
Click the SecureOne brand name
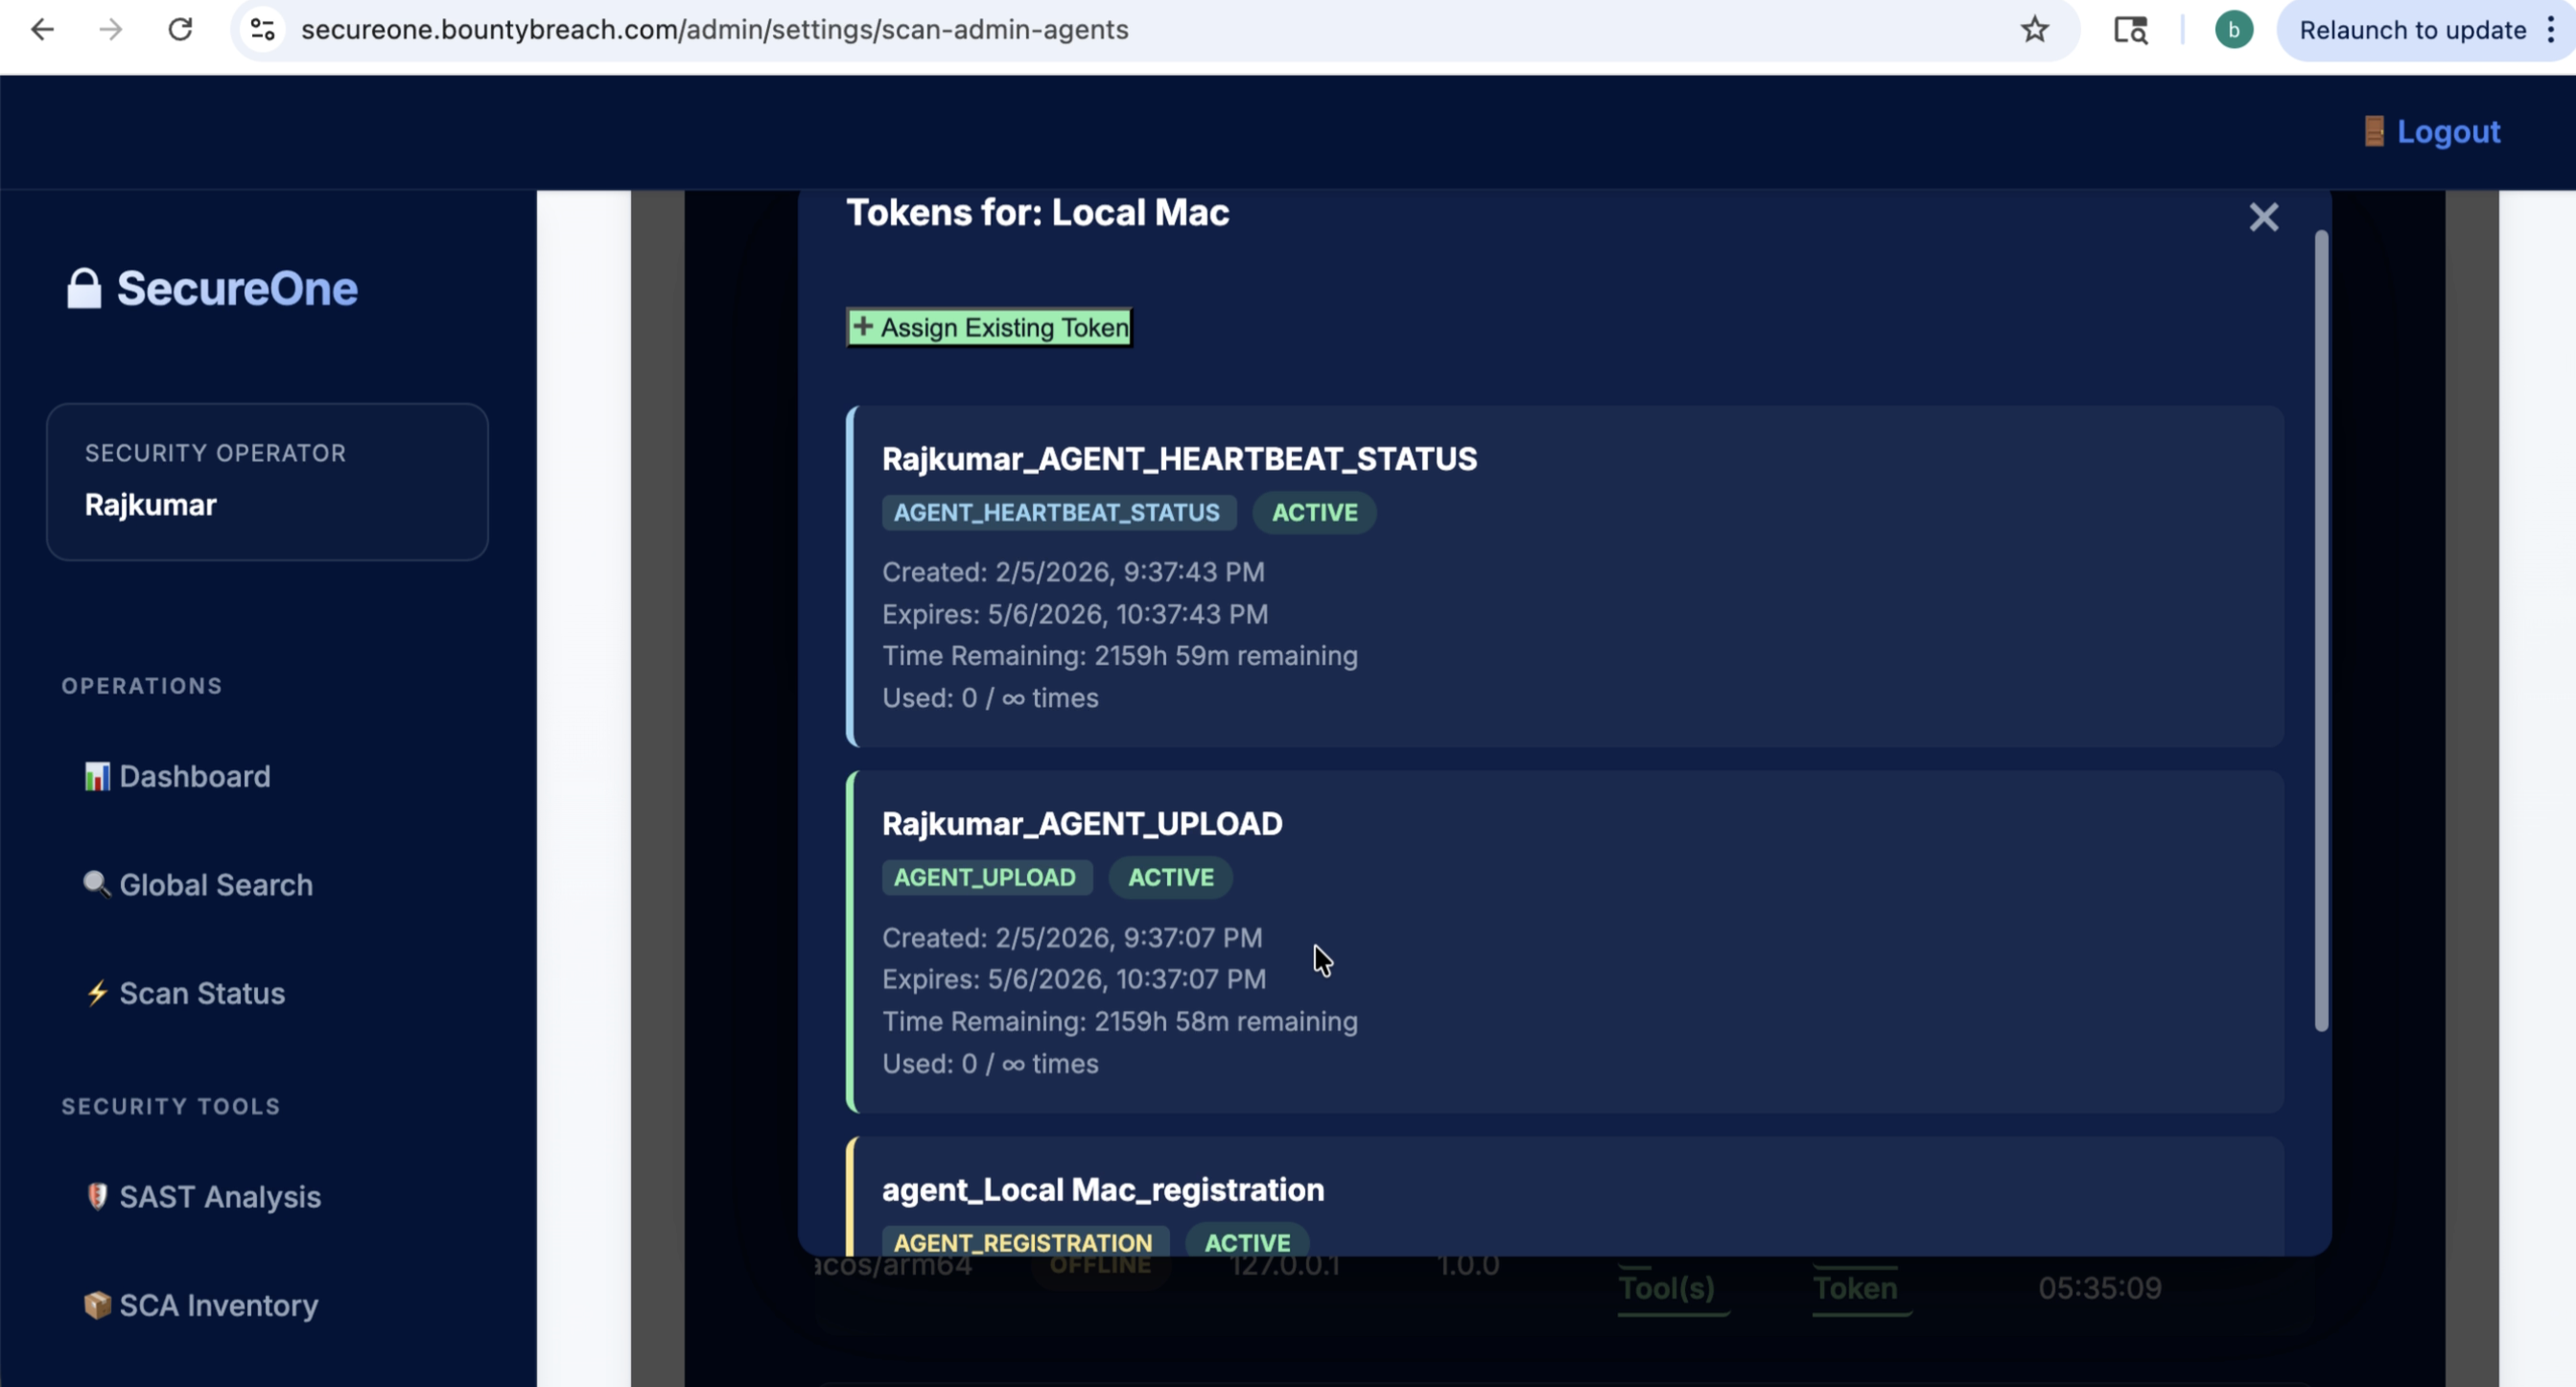click(237, 288)
